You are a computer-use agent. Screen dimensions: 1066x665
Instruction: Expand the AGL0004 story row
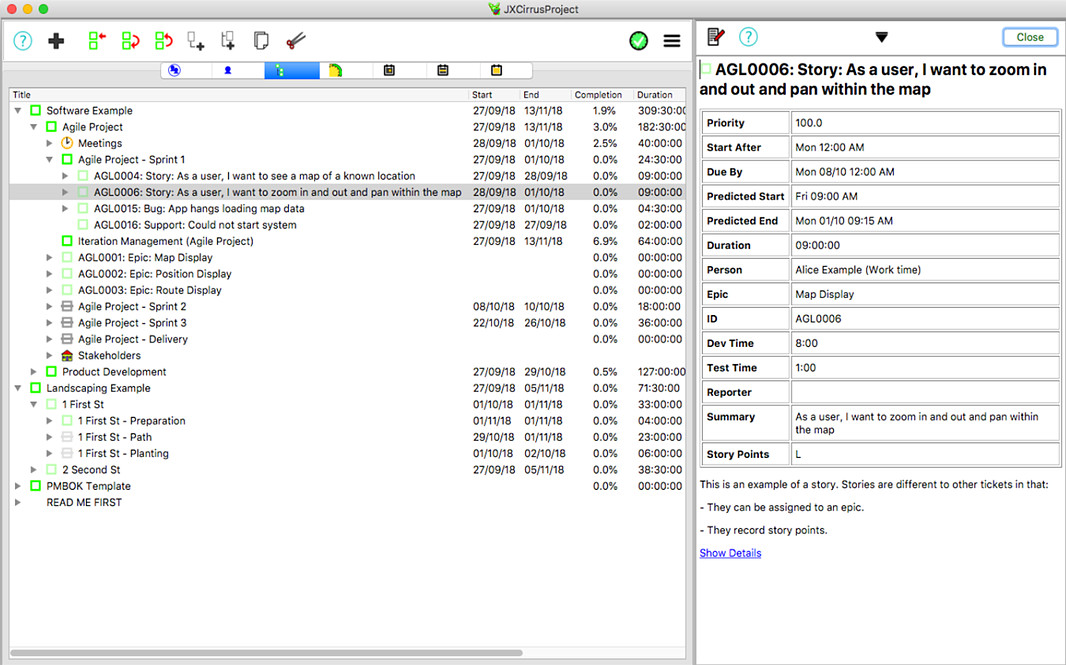(65, 175)
